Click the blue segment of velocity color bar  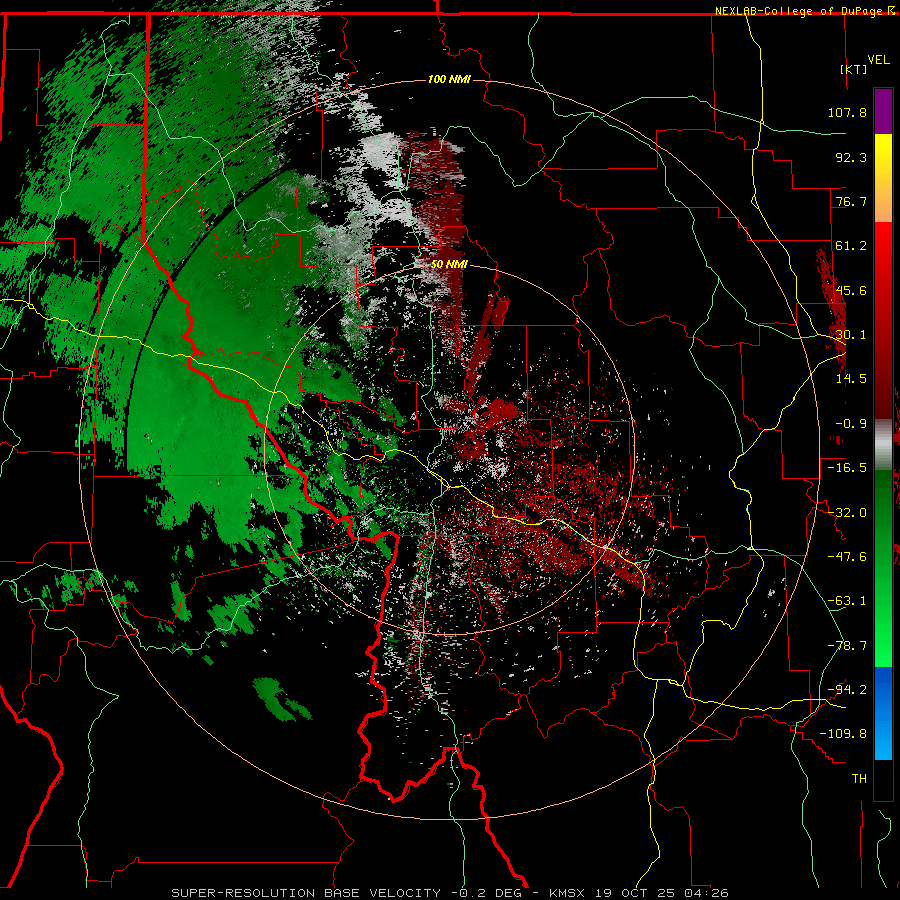pos(883,713)
